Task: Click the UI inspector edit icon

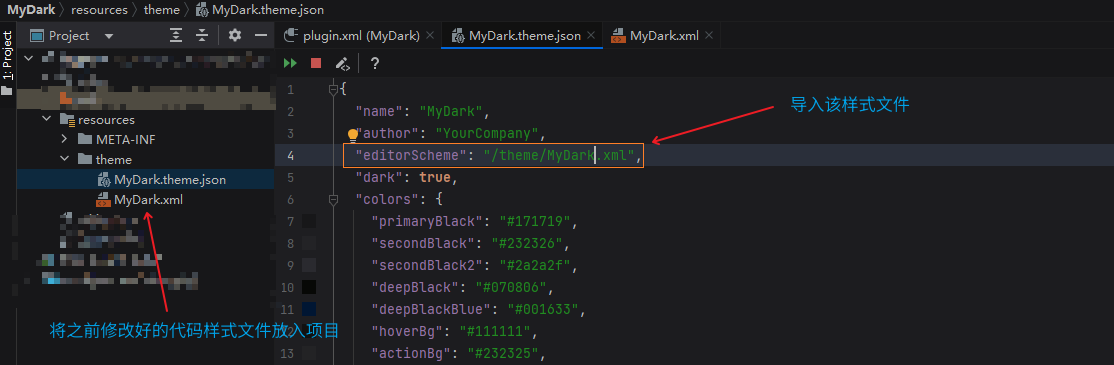Action: pos(343,63)
